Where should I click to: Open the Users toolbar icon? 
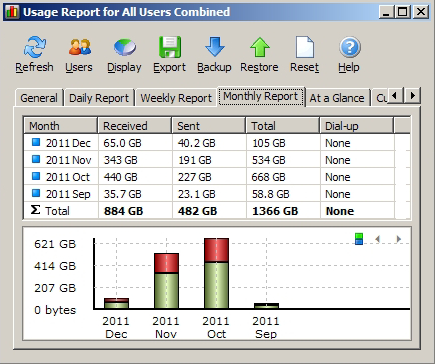click(x=80, y=47)
